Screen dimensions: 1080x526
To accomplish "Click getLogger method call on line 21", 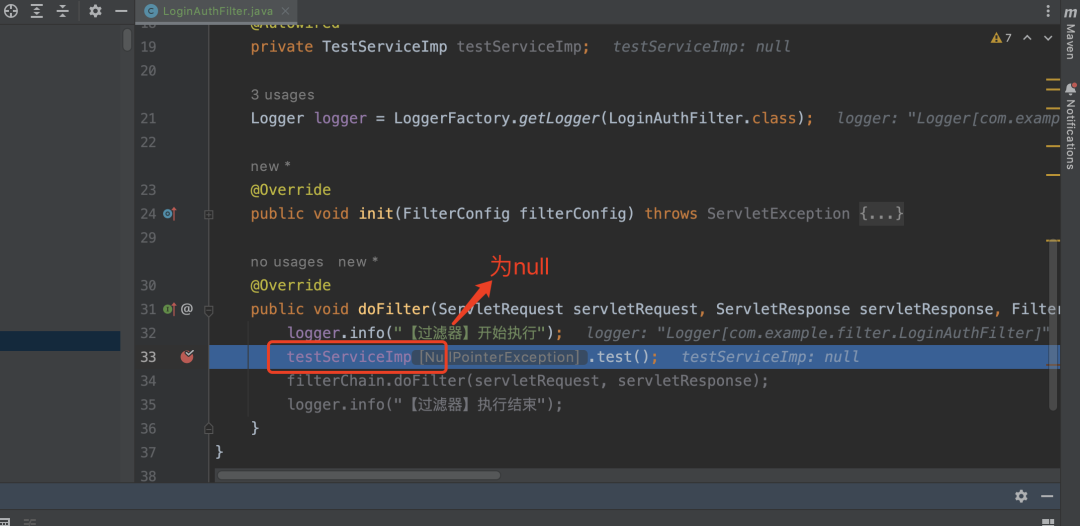I will [557, 118].
